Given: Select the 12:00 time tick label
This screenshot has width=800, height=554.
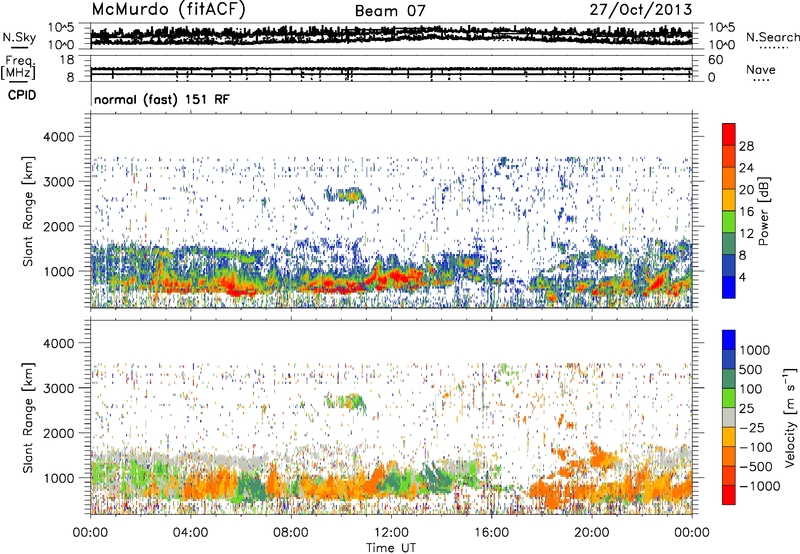Looking at the screenshot, I should click(x=391, y=533).
